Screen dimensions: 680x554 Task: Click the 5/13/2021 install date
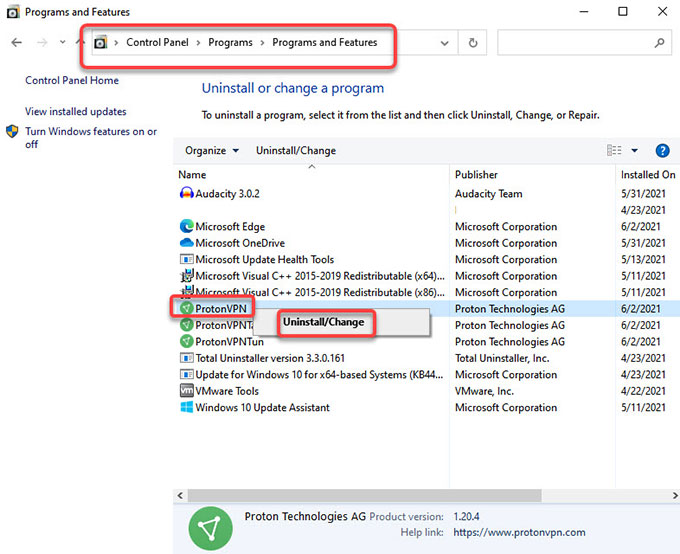click(643, 259)
